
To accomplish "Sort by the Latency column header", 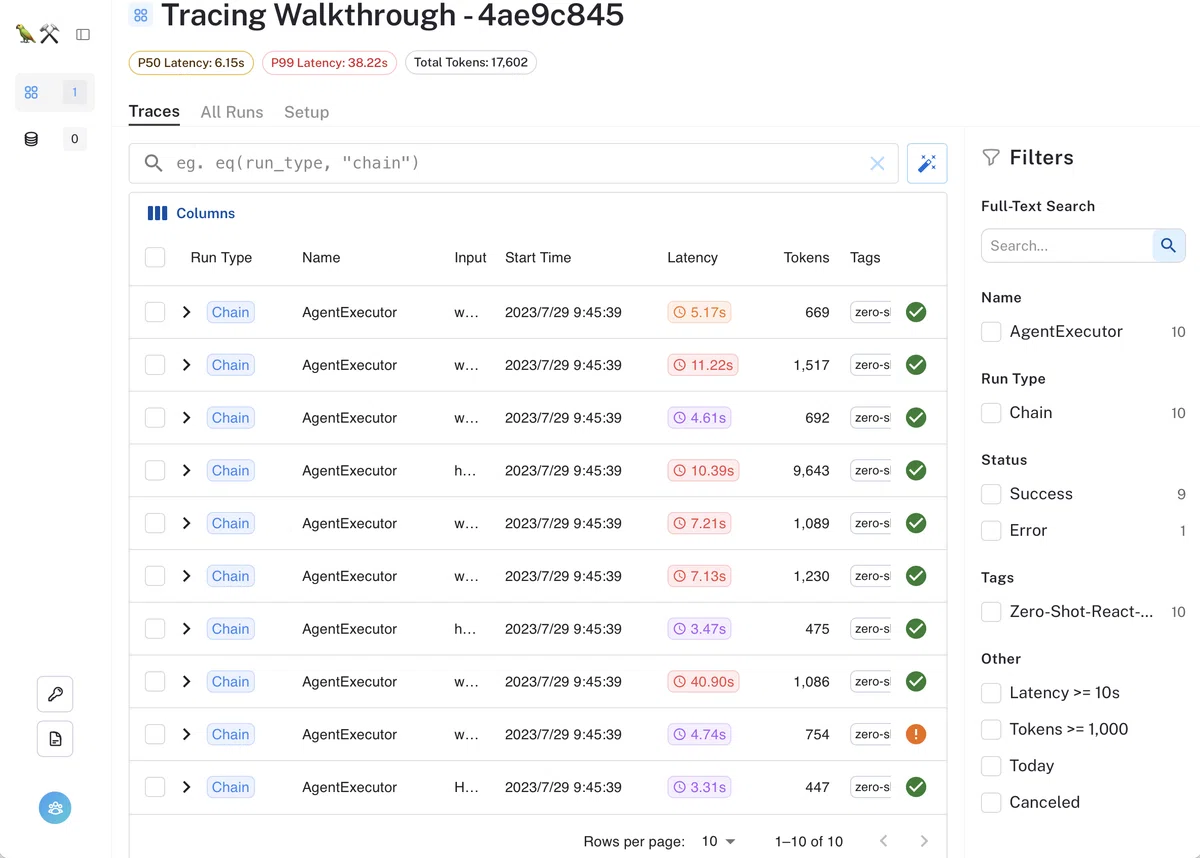I will click(692, 257).
